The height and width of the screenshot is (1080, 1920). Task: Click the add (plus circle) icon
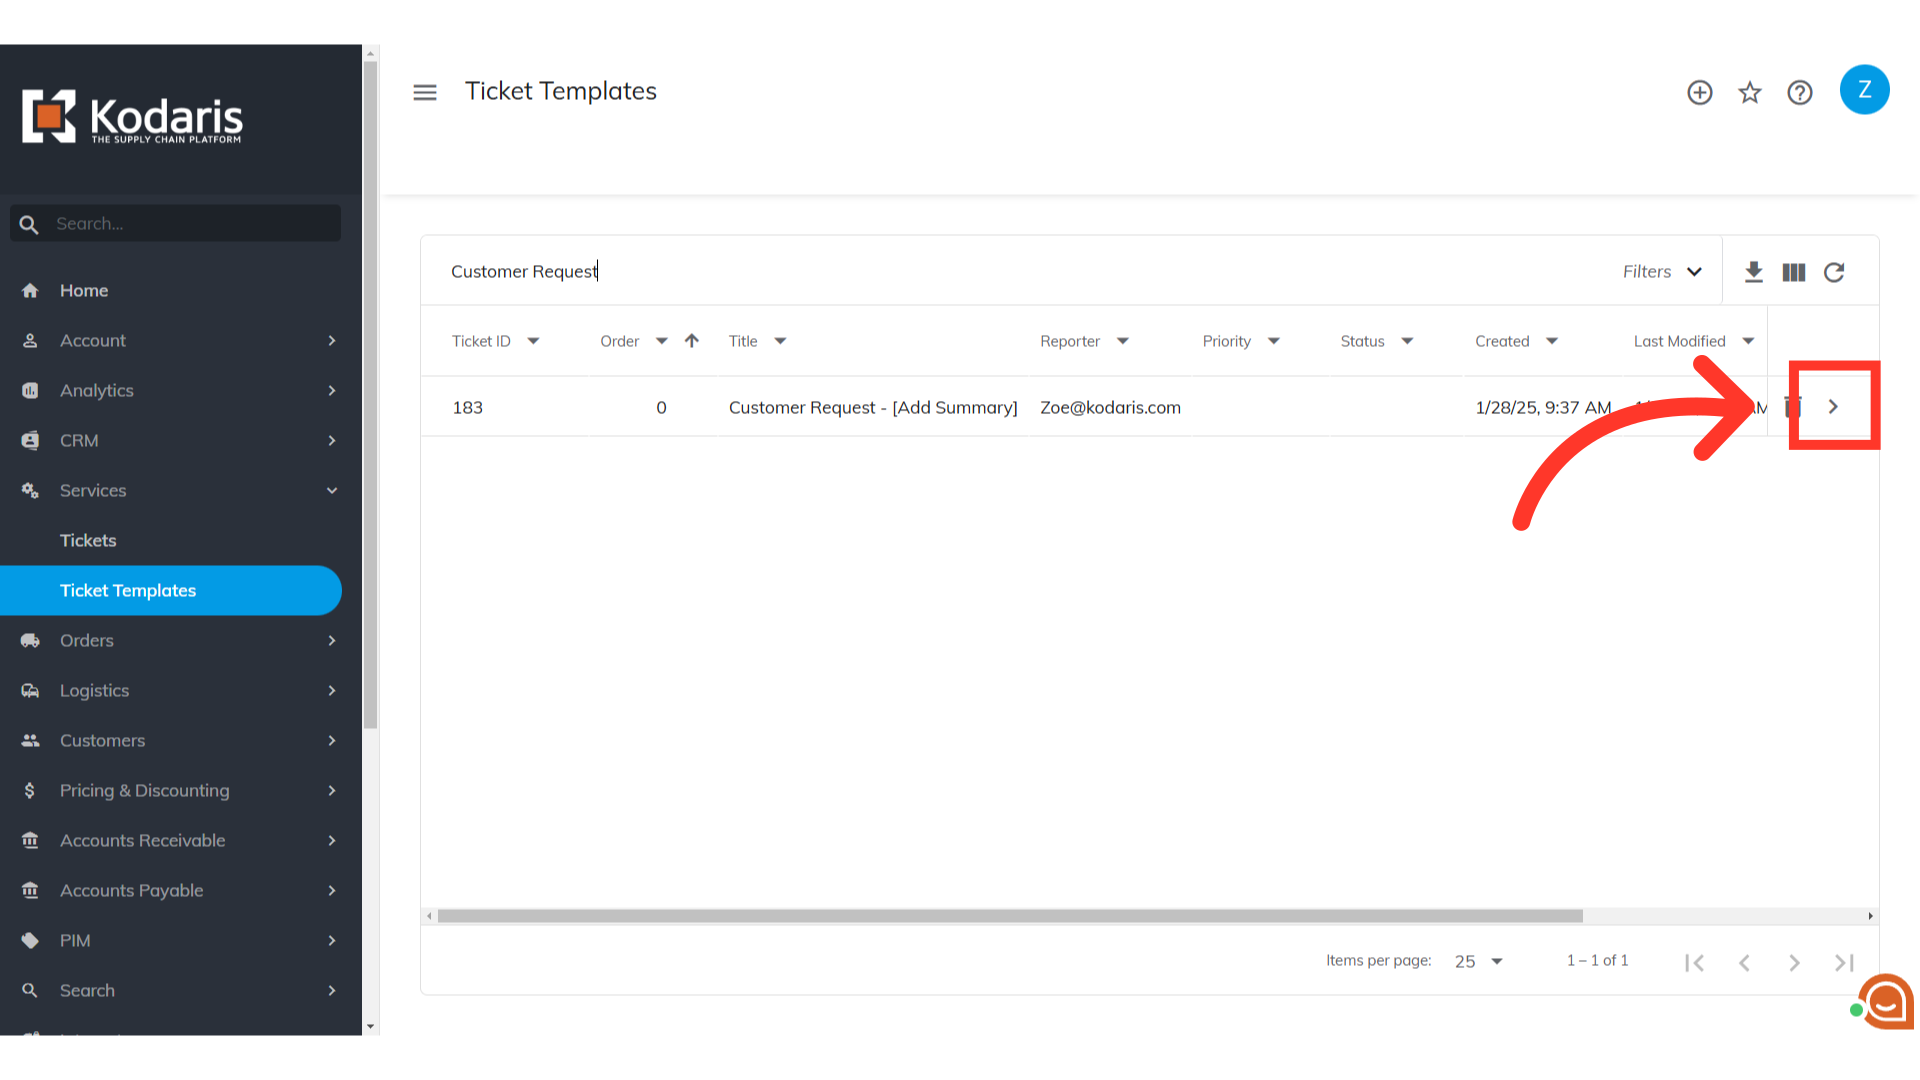pyautogui.click(x=1700, y=92)
